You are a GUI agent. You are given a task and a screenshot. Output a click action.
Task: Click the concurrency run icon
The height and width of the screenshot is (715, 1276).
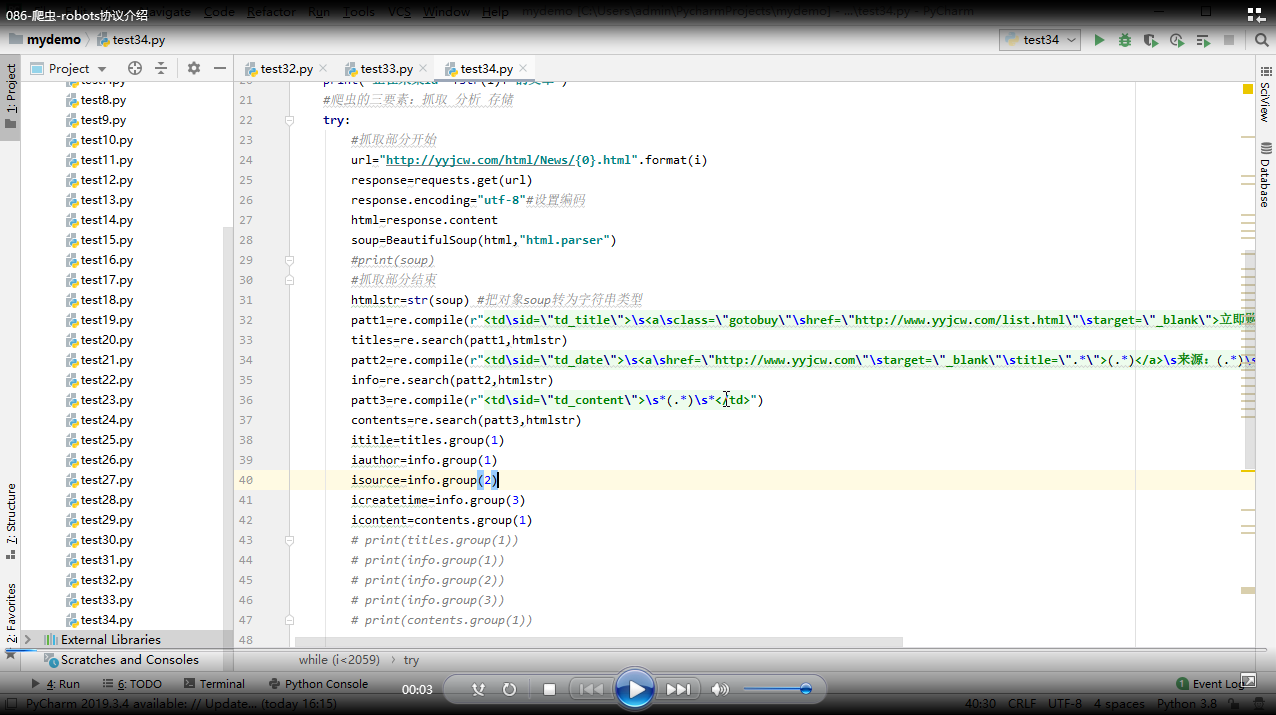click(1203, 40)
